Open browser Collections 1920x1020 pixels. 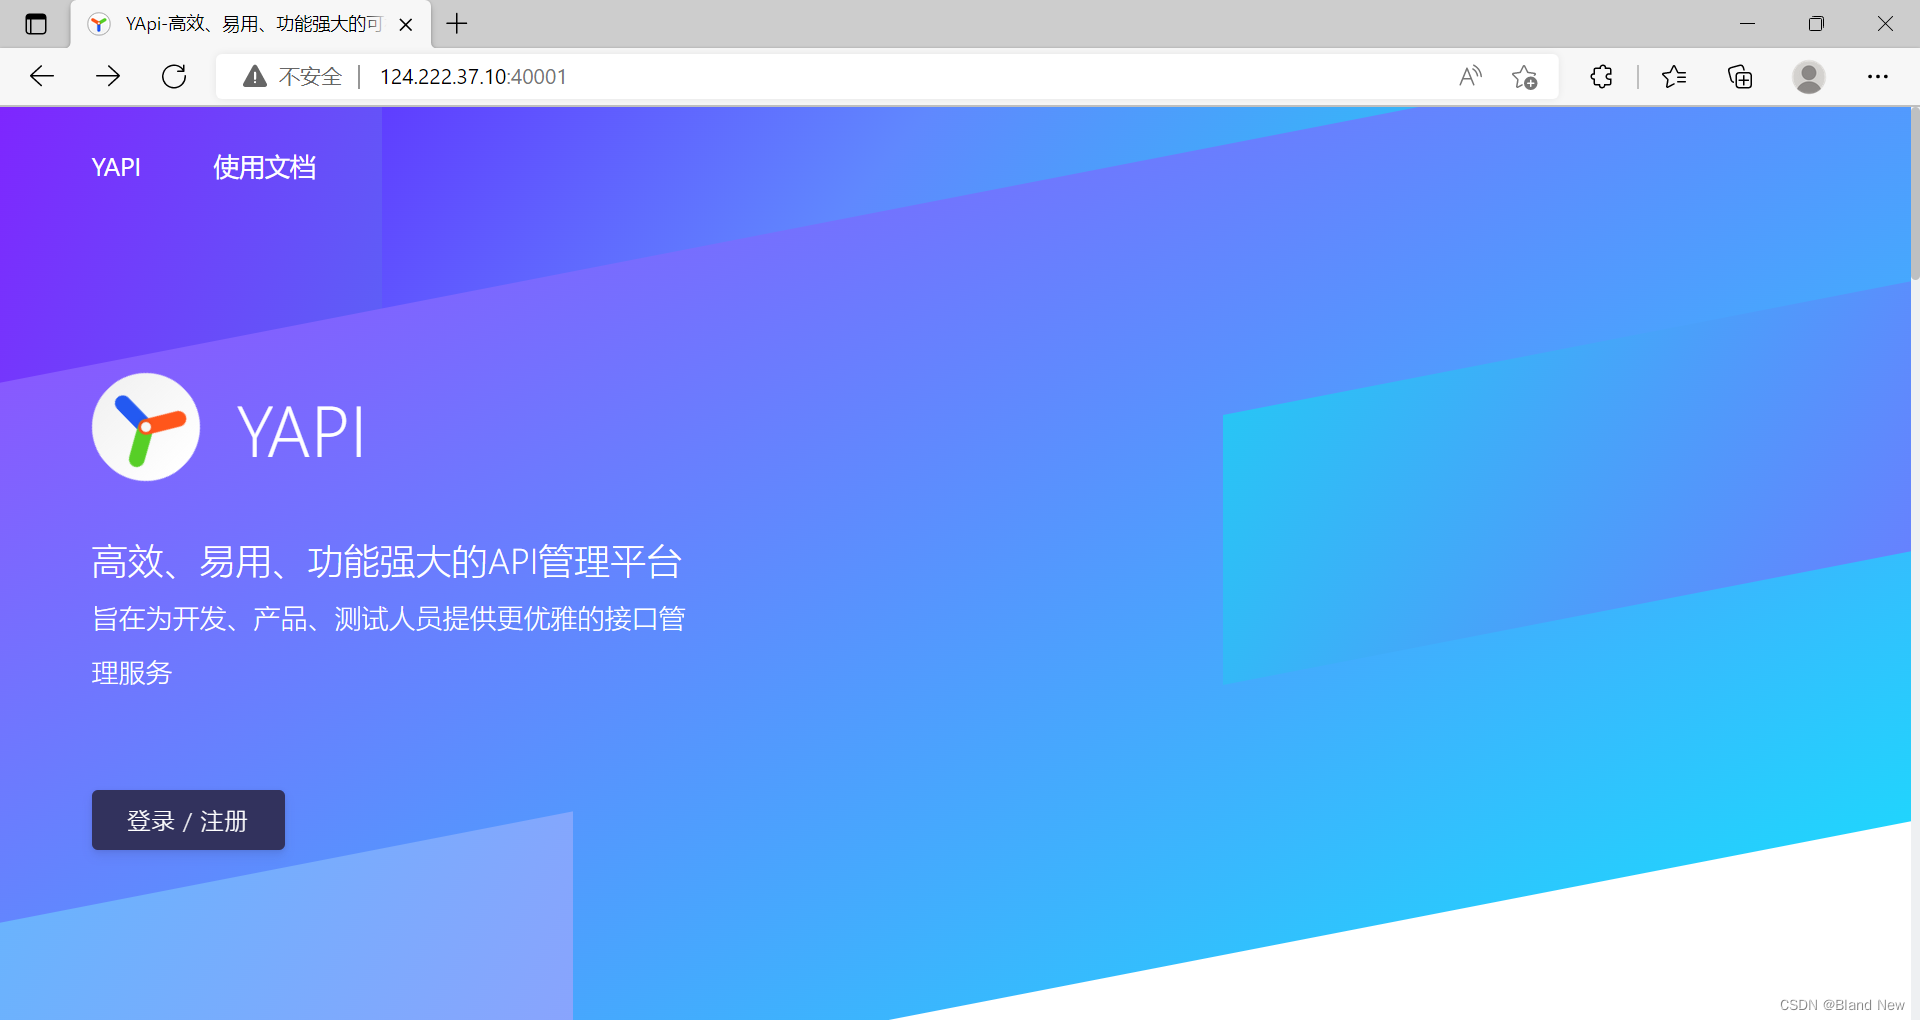click(x=1740, y=76)
